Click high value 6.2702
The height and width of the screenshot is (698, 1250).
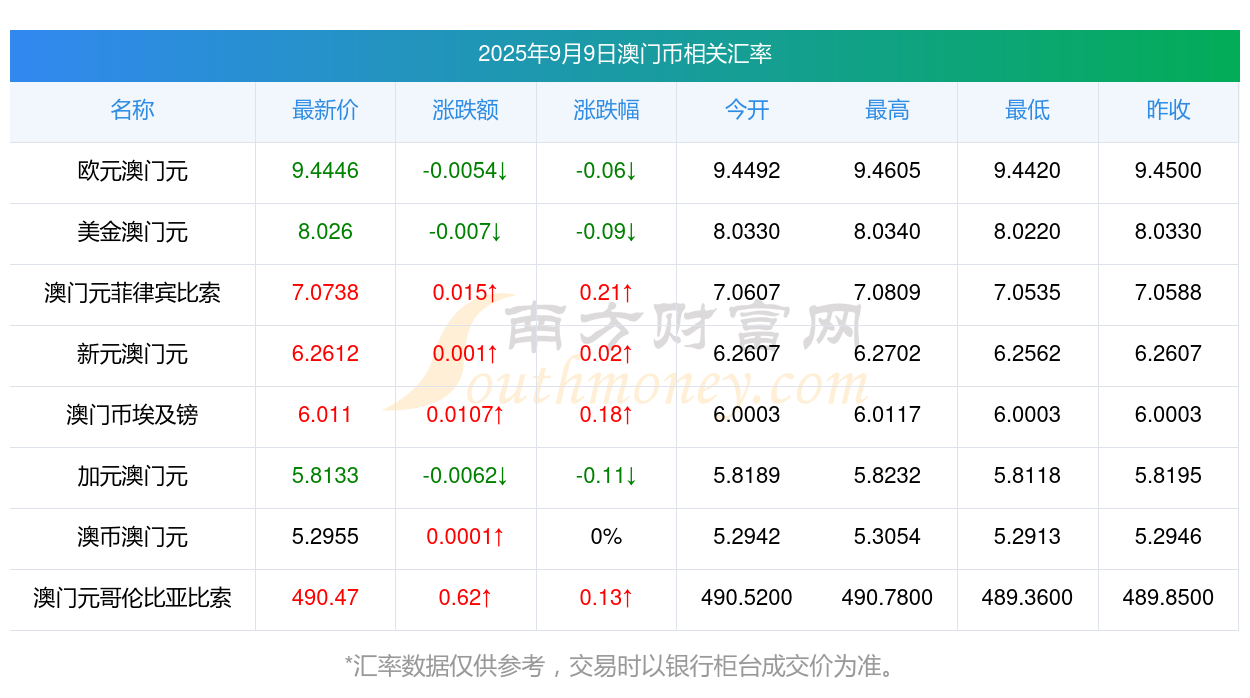[x=887, y=354]
